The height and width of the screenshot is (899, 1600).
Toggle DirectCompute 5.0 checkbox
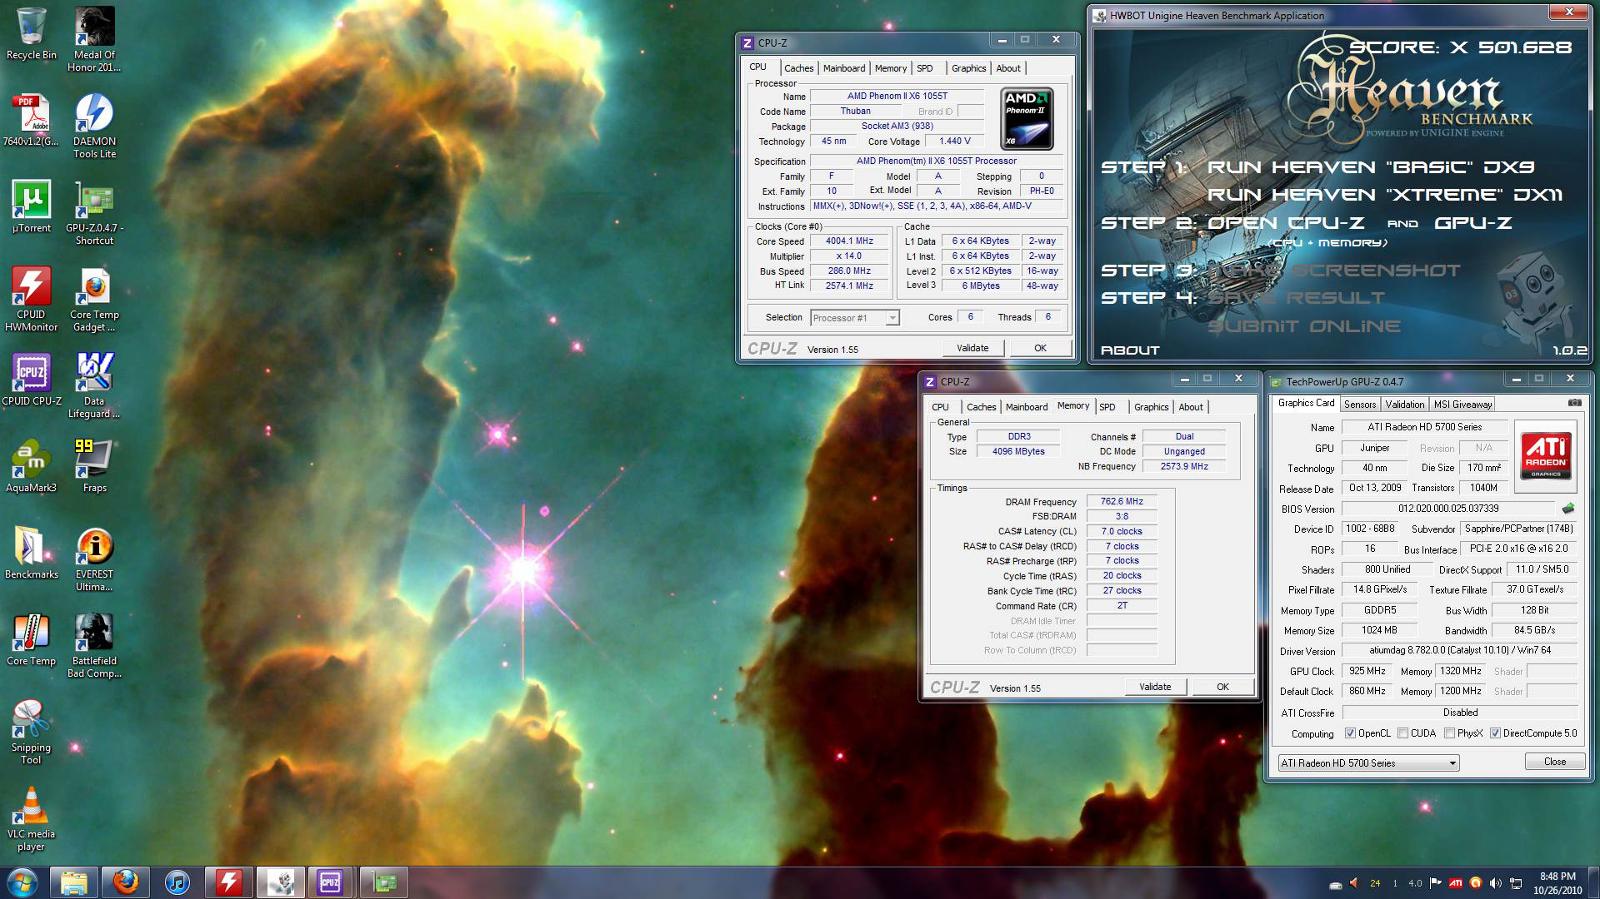point(1495,733)
